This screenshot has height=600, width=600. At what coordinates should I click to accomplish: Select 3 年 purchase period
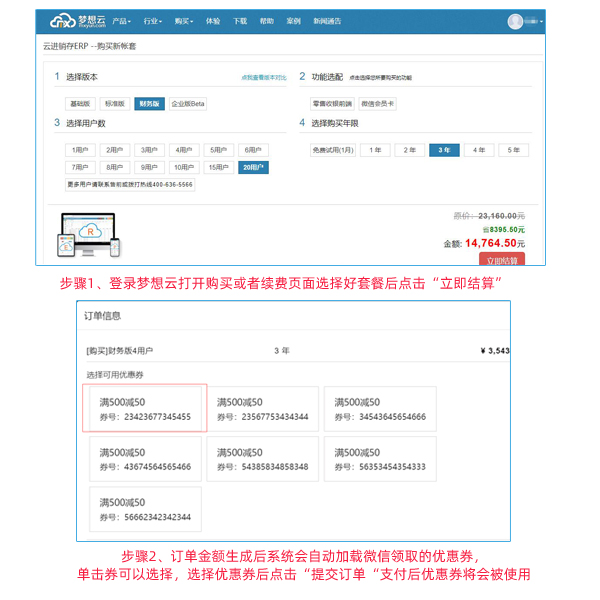444,150
